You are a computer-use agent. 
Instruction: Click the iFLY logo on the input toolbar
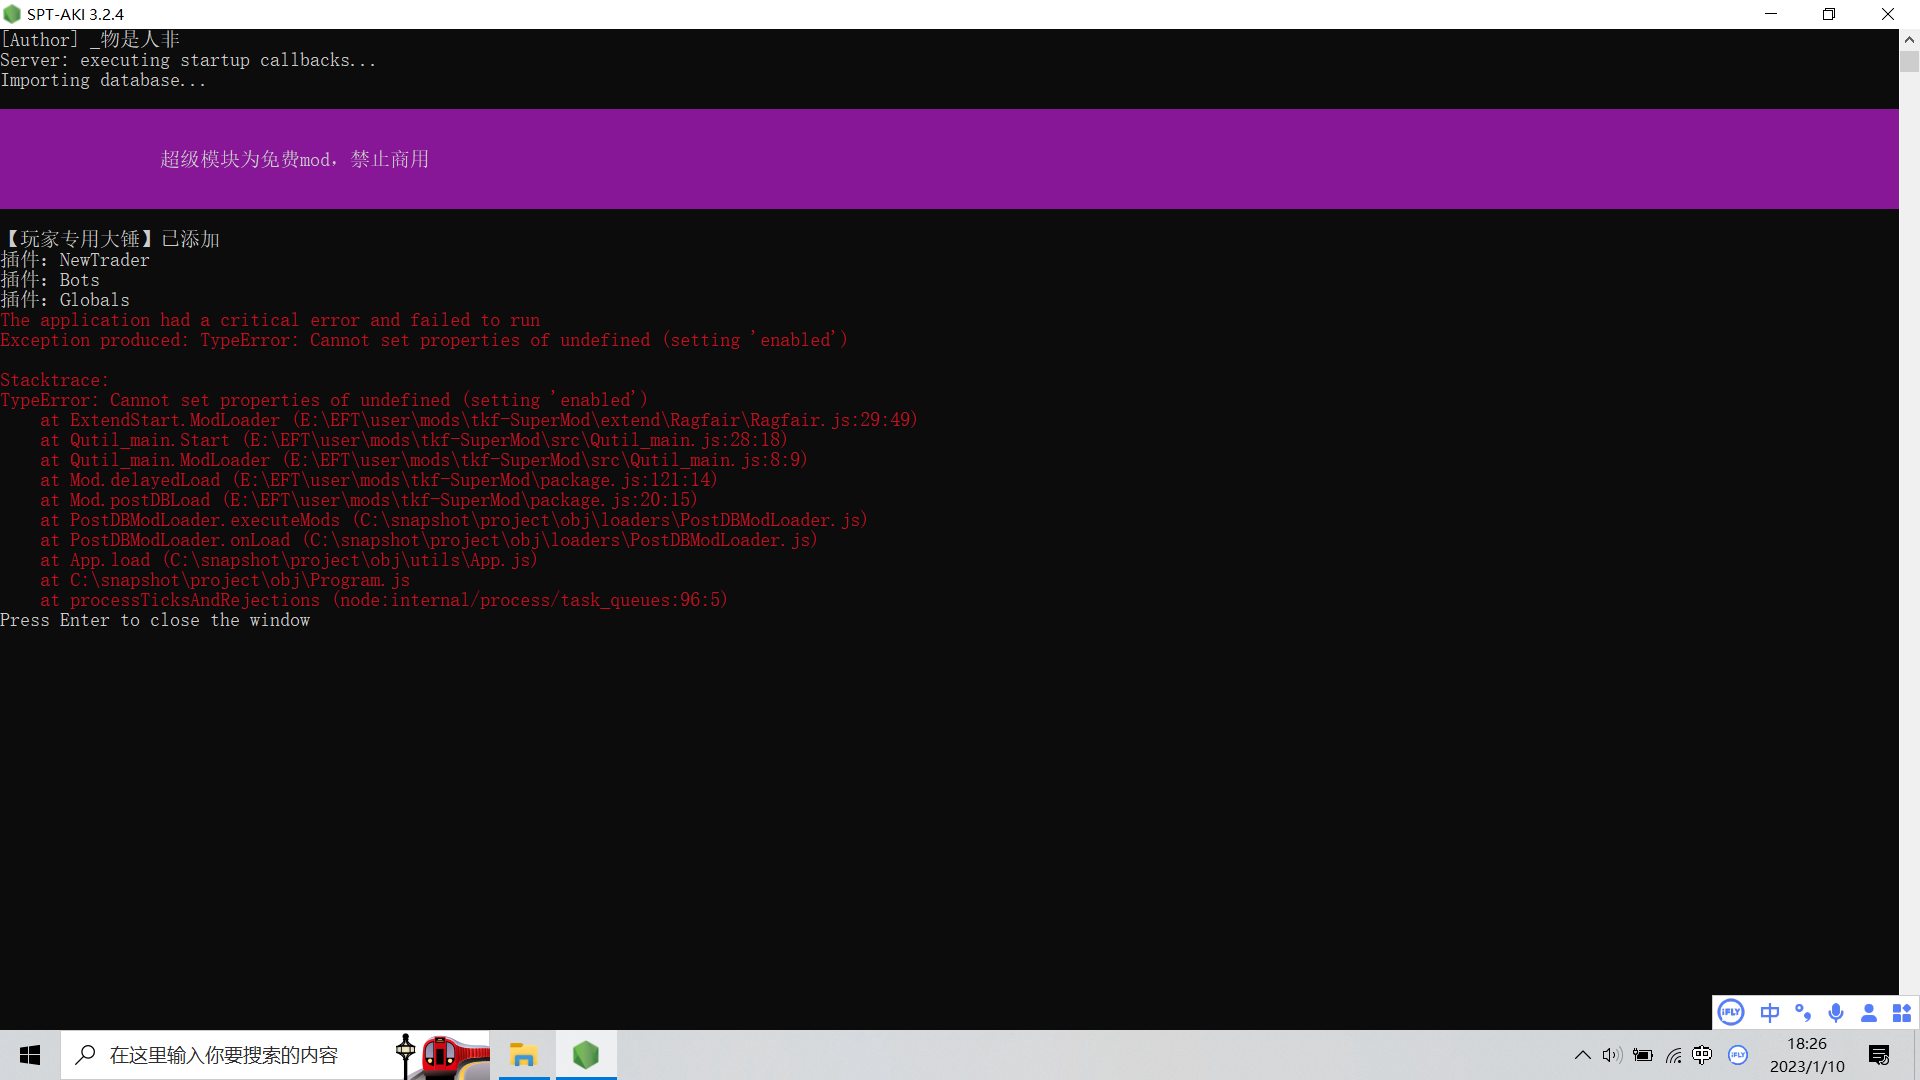point(1731,1012)
